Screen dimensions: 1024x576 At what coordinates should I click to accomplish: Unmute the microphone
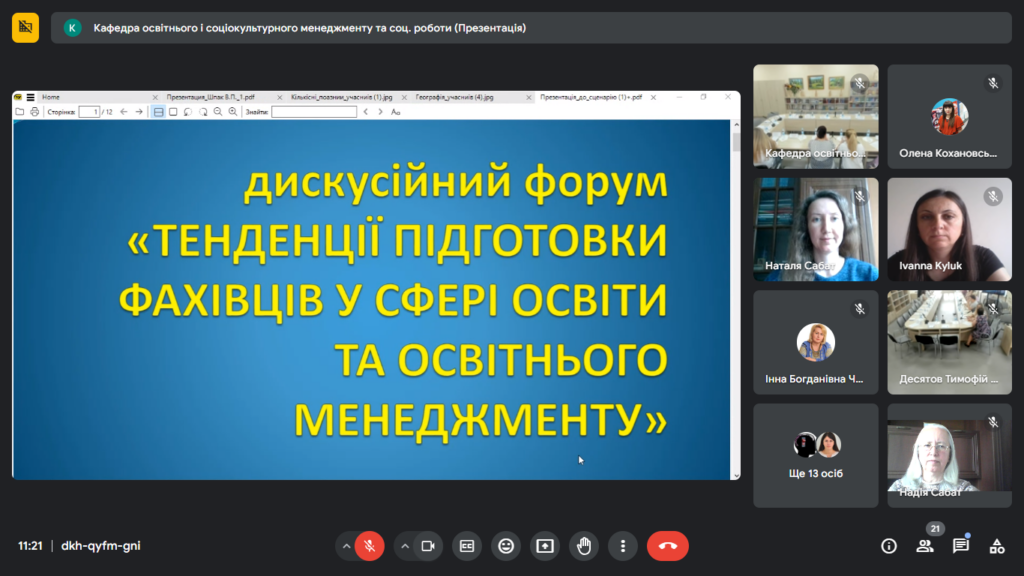[x=369, y=546]
